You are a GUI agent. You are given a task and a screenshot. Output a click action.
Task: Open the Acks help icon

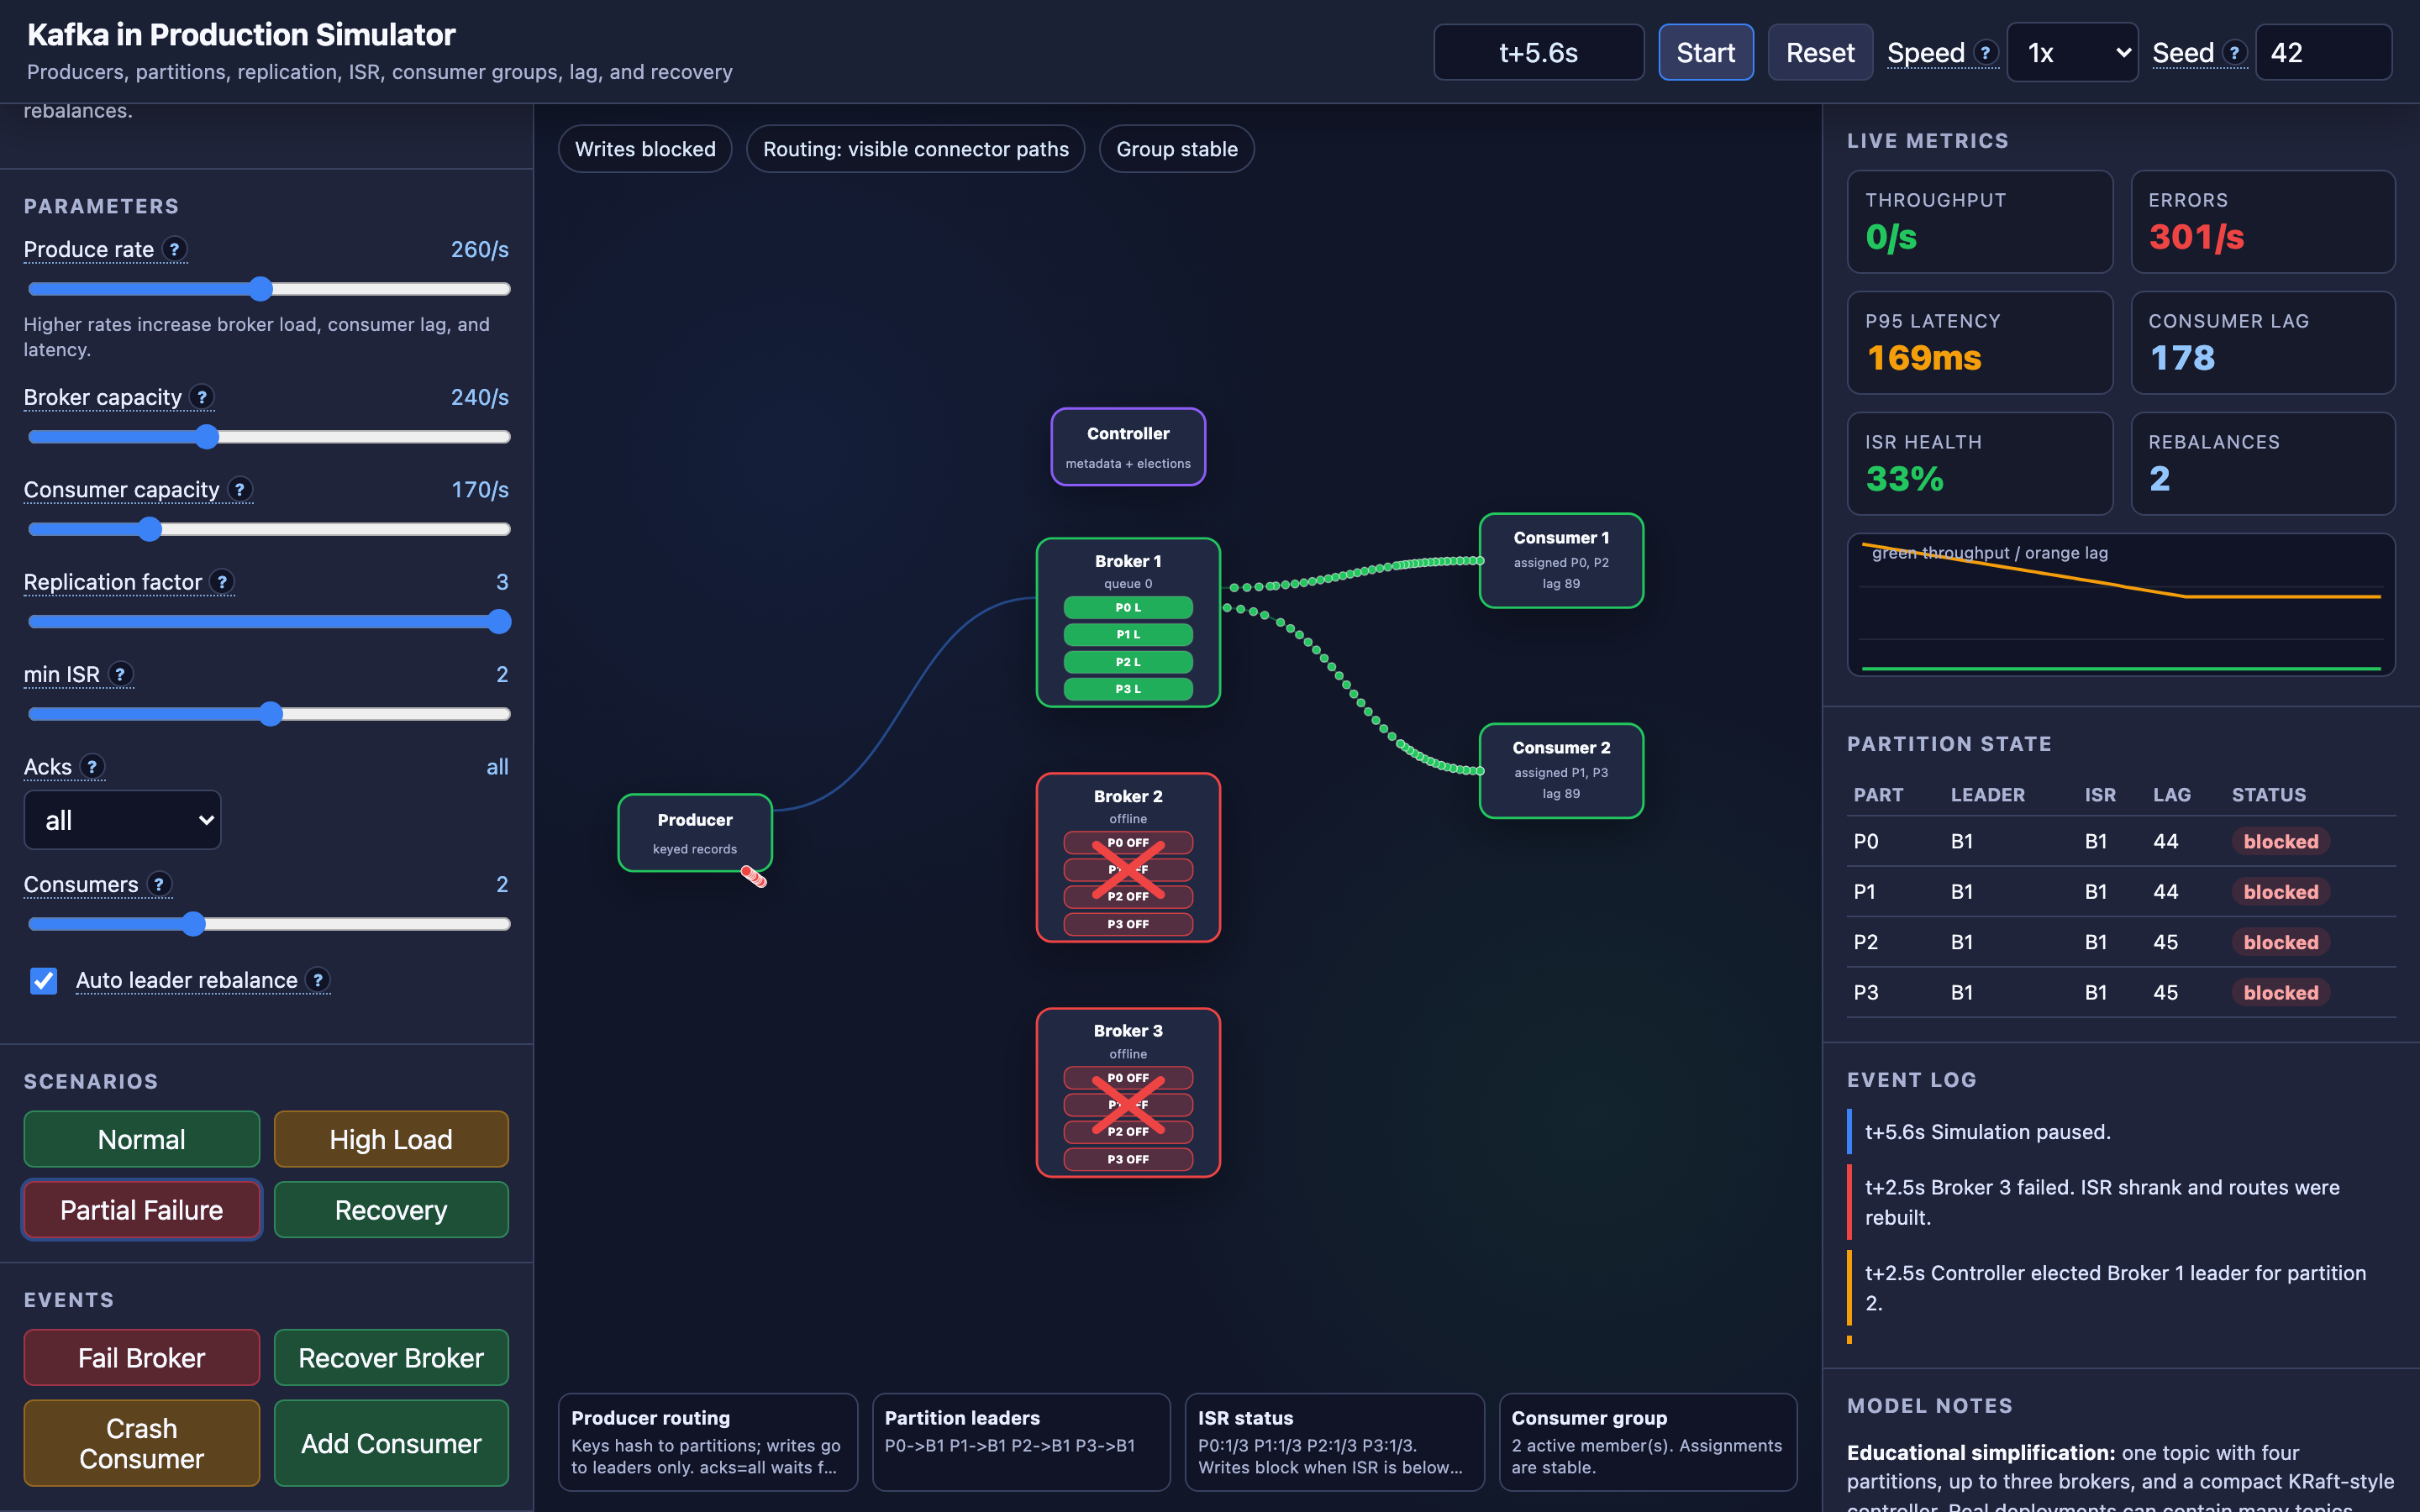[92, 766]
